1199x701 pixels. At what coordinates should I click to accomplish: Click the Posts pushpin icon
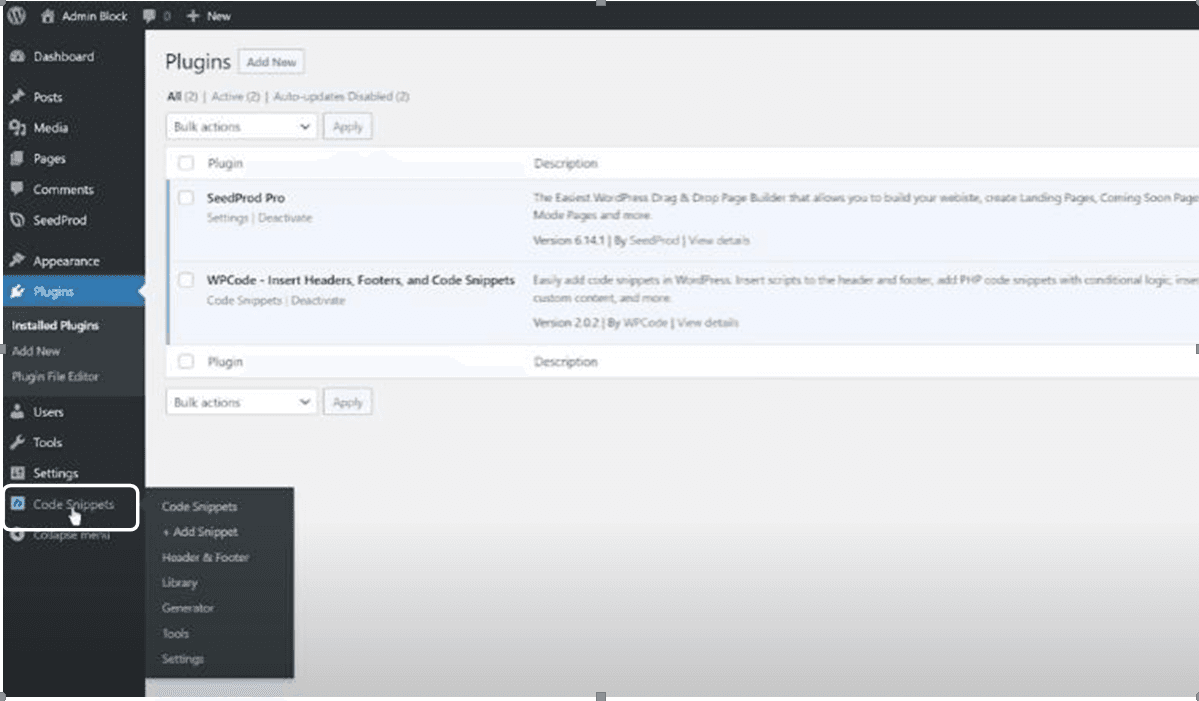point(16,97)
